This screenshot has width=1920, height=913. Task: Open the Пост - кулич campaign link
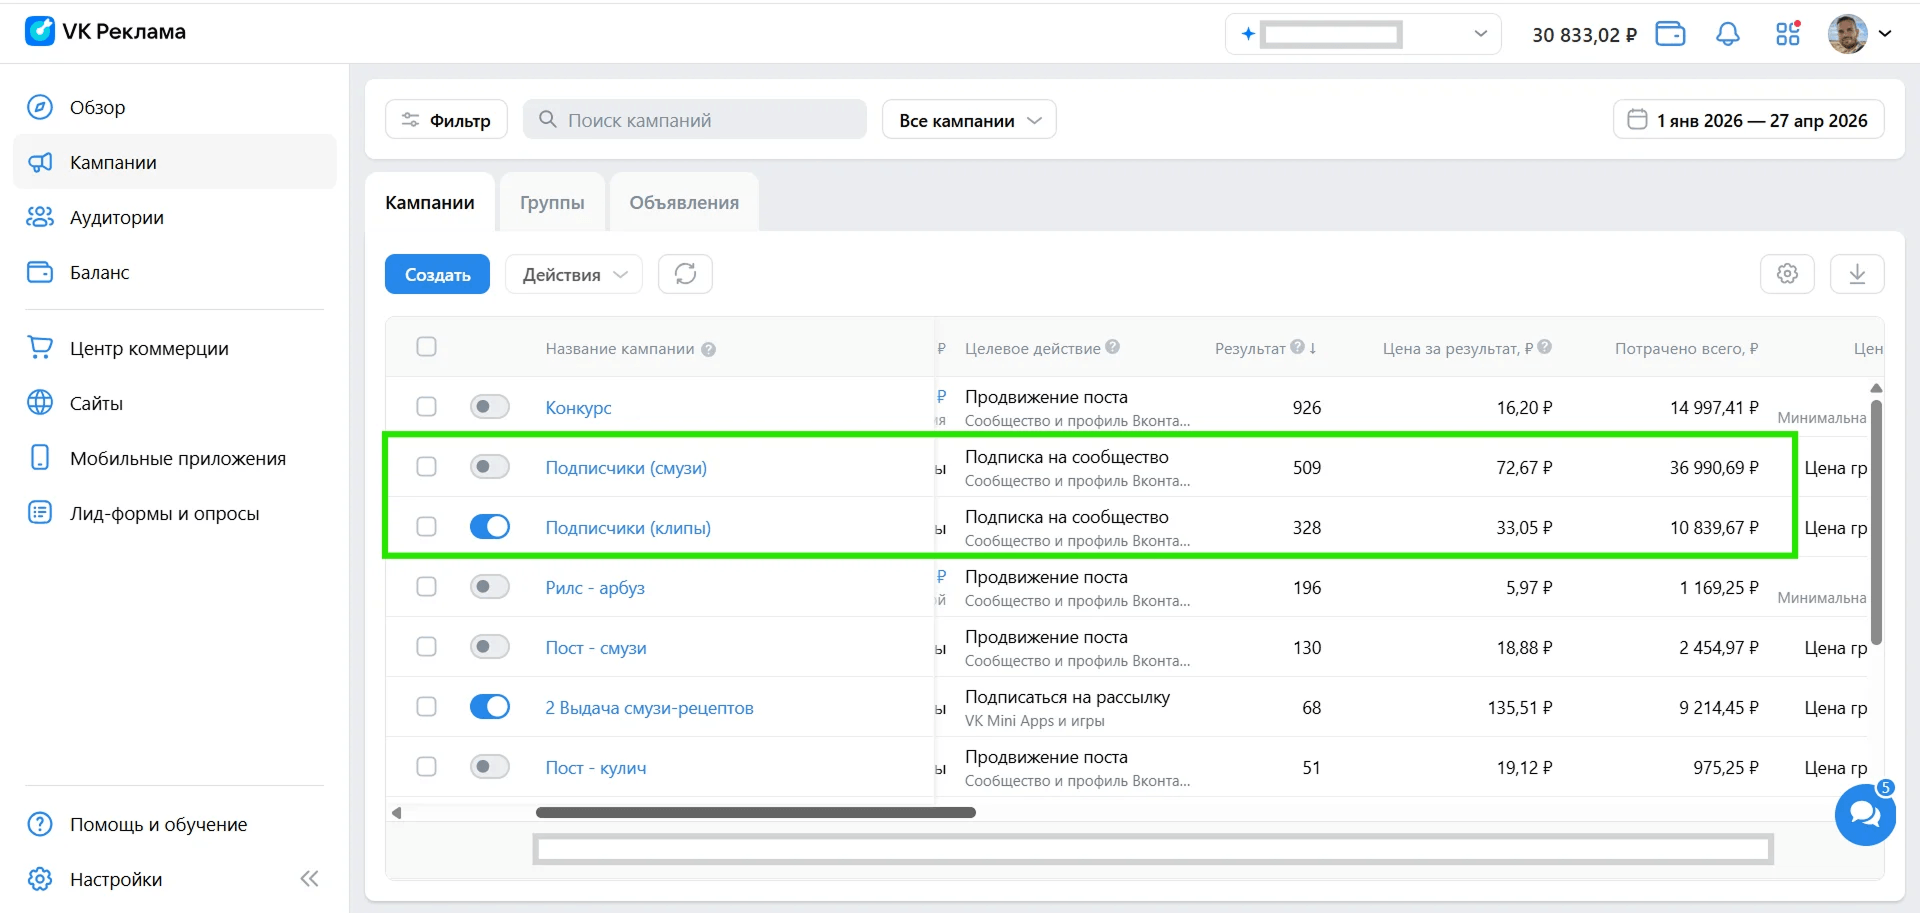tap(596, 768)
